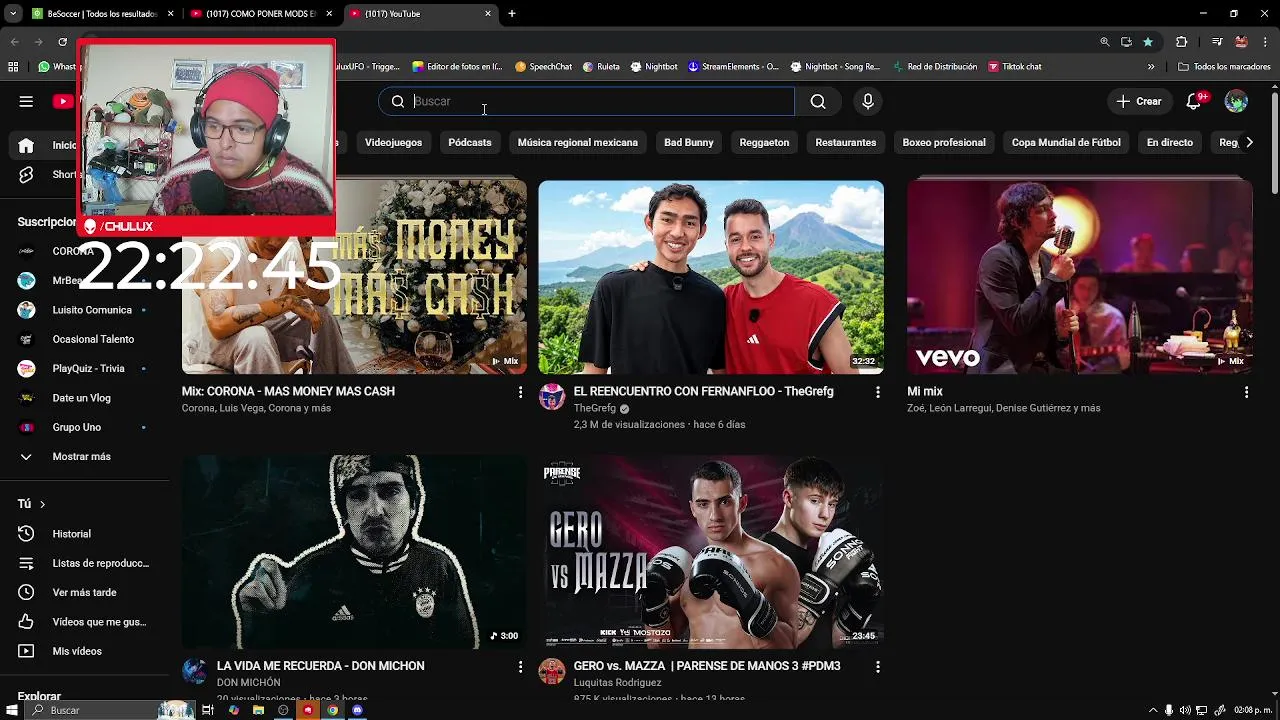Start voice search with microphone icon
This screenshot has width=1280, height=720.
868,101
